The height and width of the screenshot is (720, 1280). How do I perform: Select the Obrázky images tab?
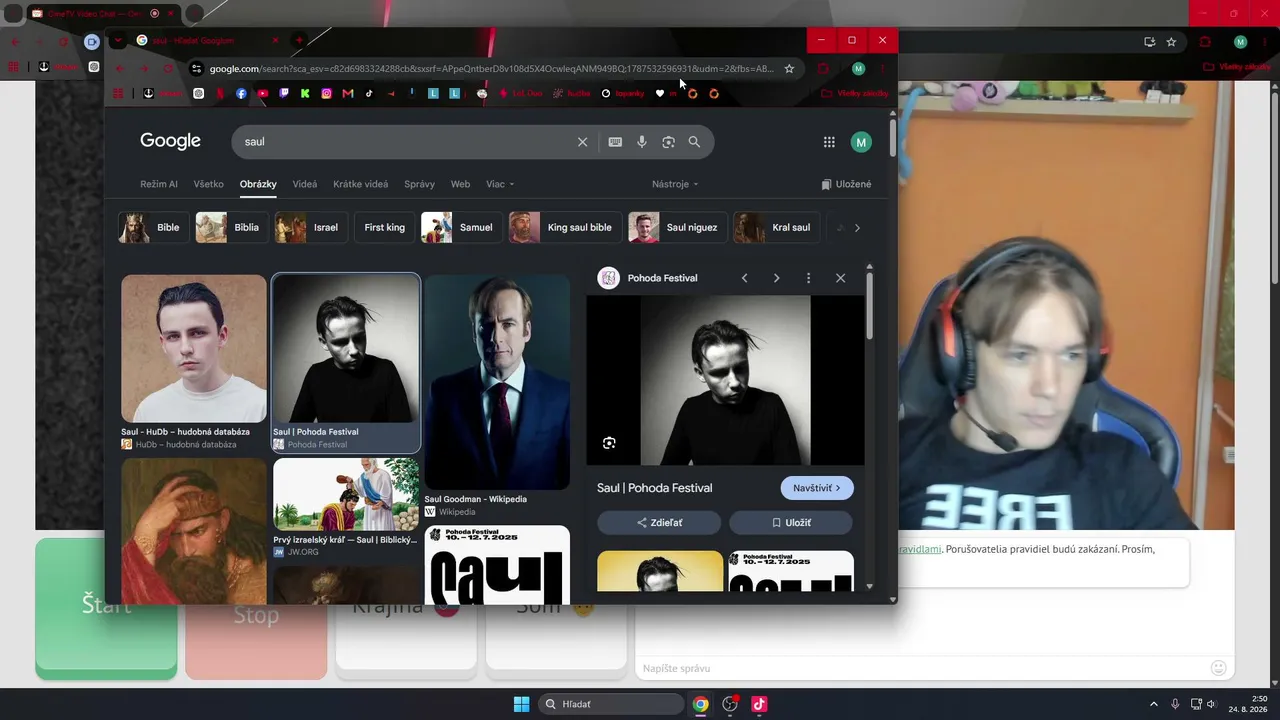pos(258,184)
